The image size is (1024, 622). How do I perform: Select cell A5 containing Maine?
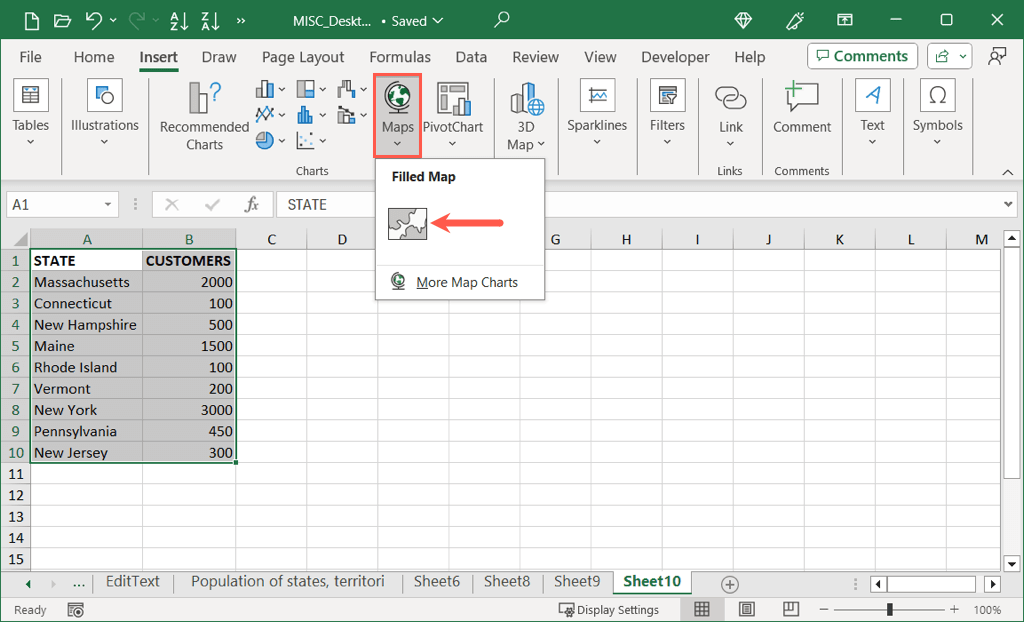click(86, 346)
